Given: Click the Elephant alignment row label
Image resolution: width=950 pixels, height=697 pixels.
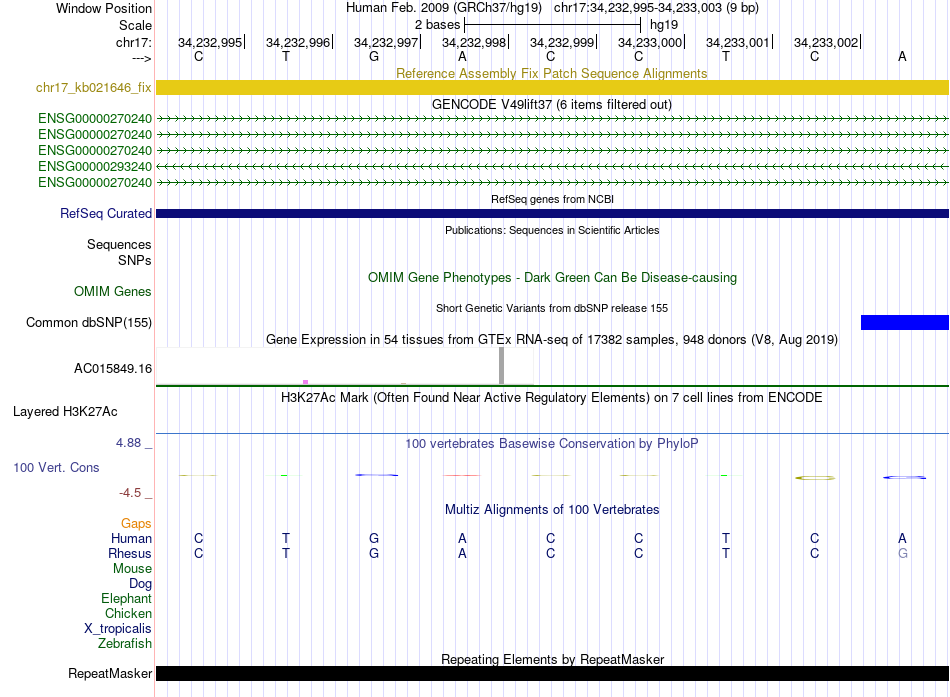Looking at the screenshot, I should click(x=126, y=598).
